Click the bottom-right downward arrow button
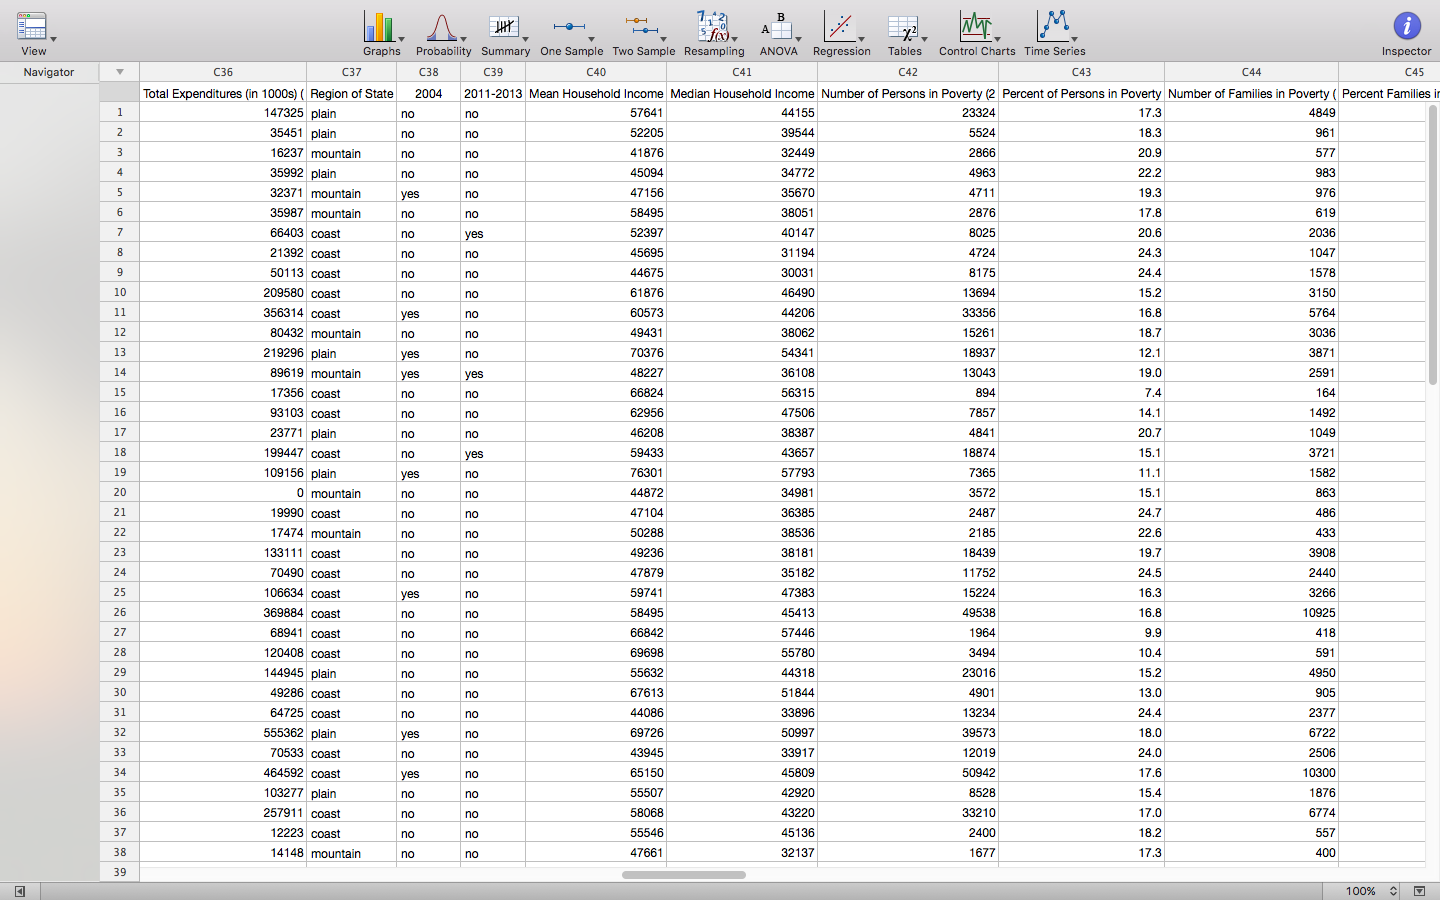Viewport: 1440px width, 900px height. pyautogui.click(x=1419, y=891)
